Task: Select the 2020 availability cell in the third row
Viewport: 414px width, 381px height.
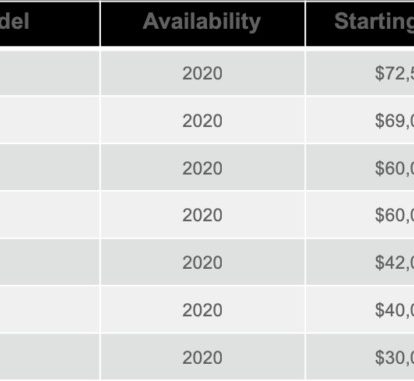Action: pyautogui.click(x=202, y=168)
